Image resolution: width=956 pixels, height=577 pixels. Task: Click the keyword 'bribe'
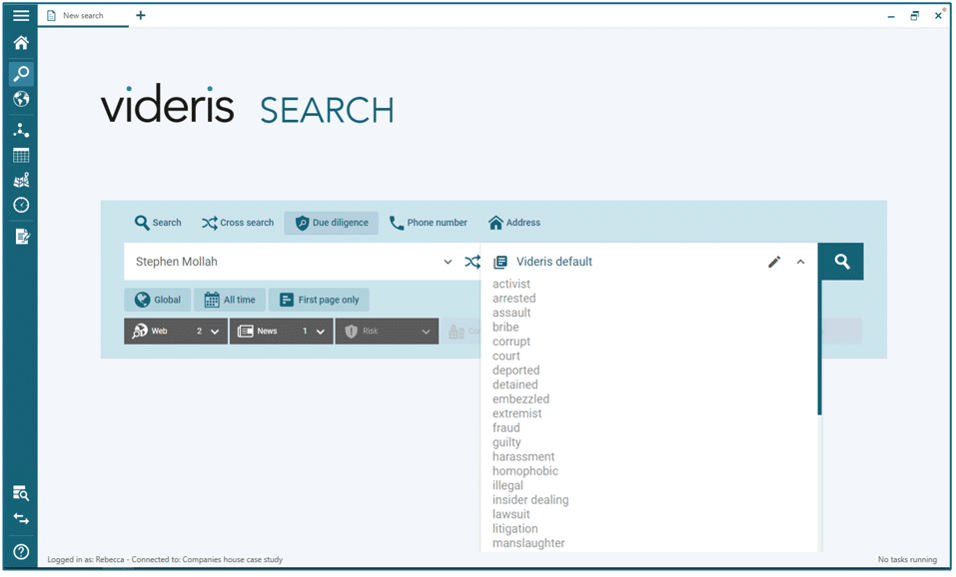pos(505,327)
